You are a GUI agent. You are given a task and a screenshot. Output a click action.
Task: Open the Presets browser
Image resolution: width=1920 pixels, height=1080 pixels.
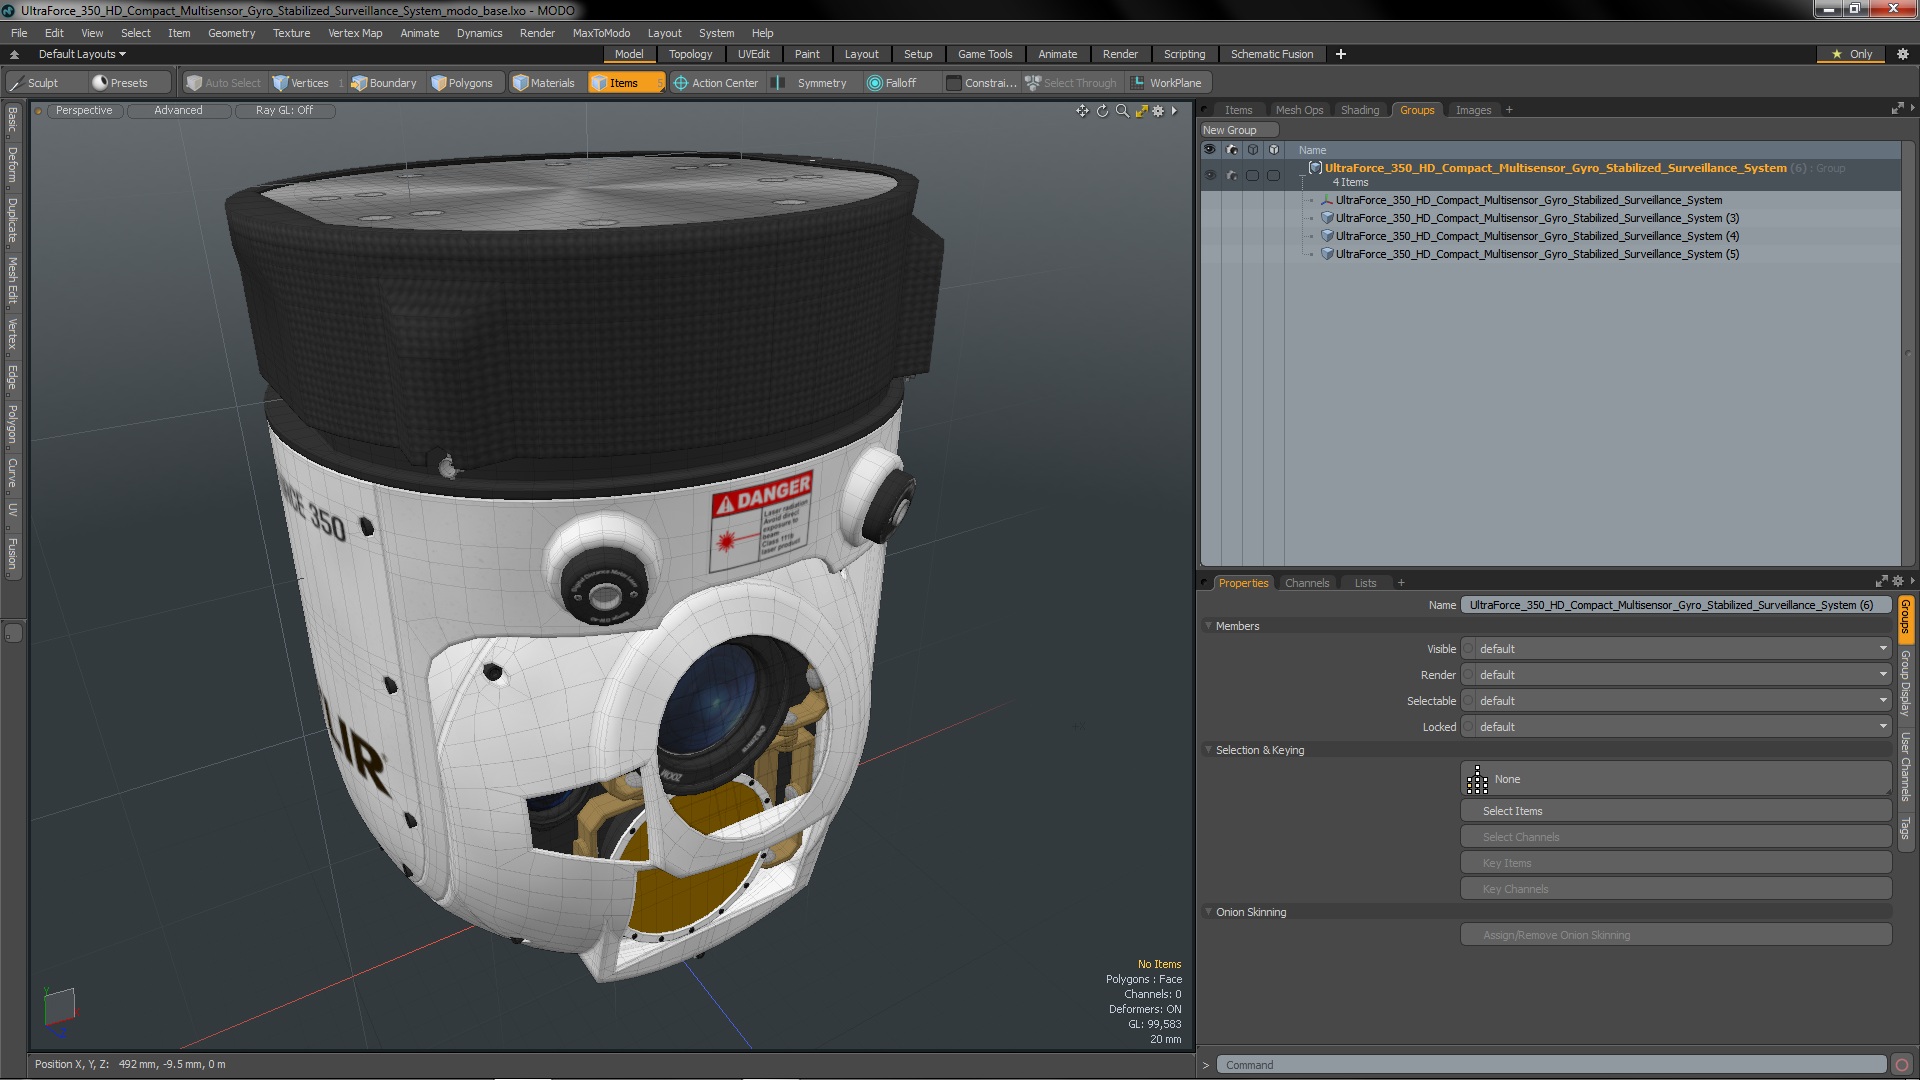[120, 83]
